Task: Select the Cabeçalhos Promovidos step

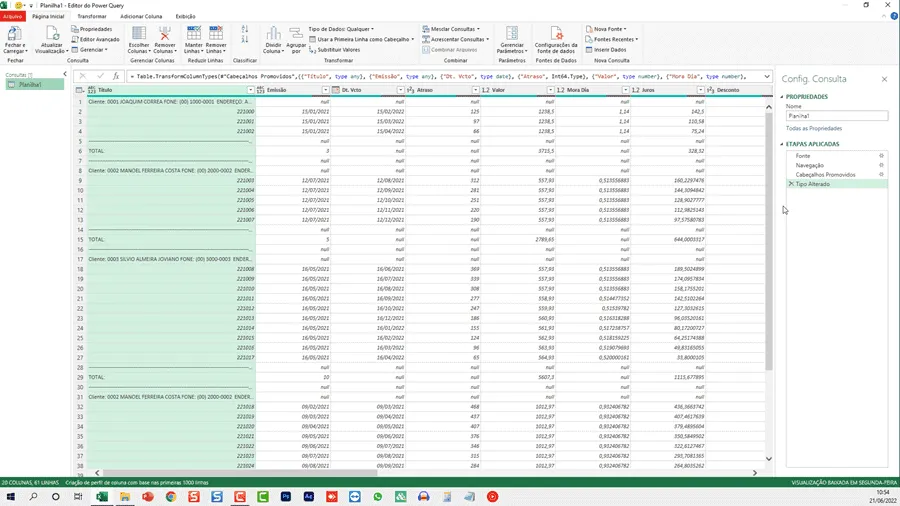Action: point(825,174)
